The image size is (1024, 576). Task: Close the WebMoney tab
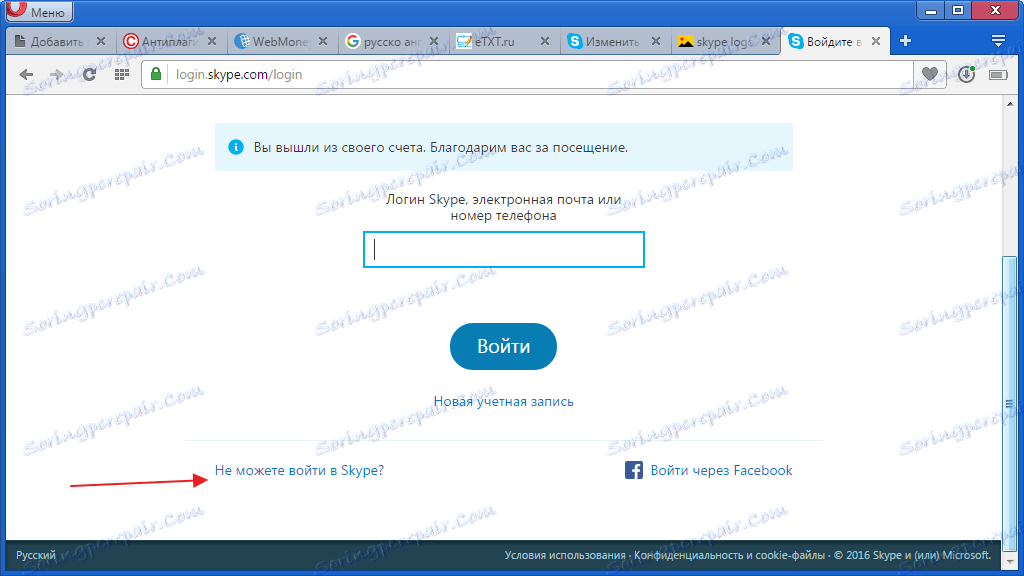click(x=323, y=41)
